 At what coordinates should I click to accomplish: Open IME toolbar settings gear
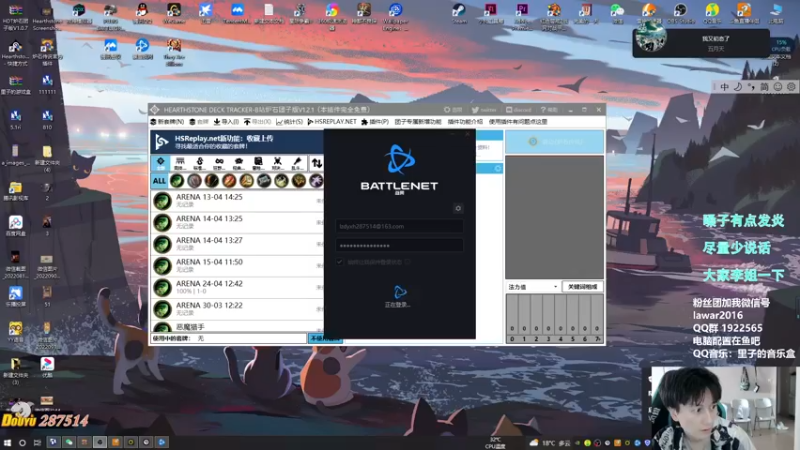click(791, 87)
